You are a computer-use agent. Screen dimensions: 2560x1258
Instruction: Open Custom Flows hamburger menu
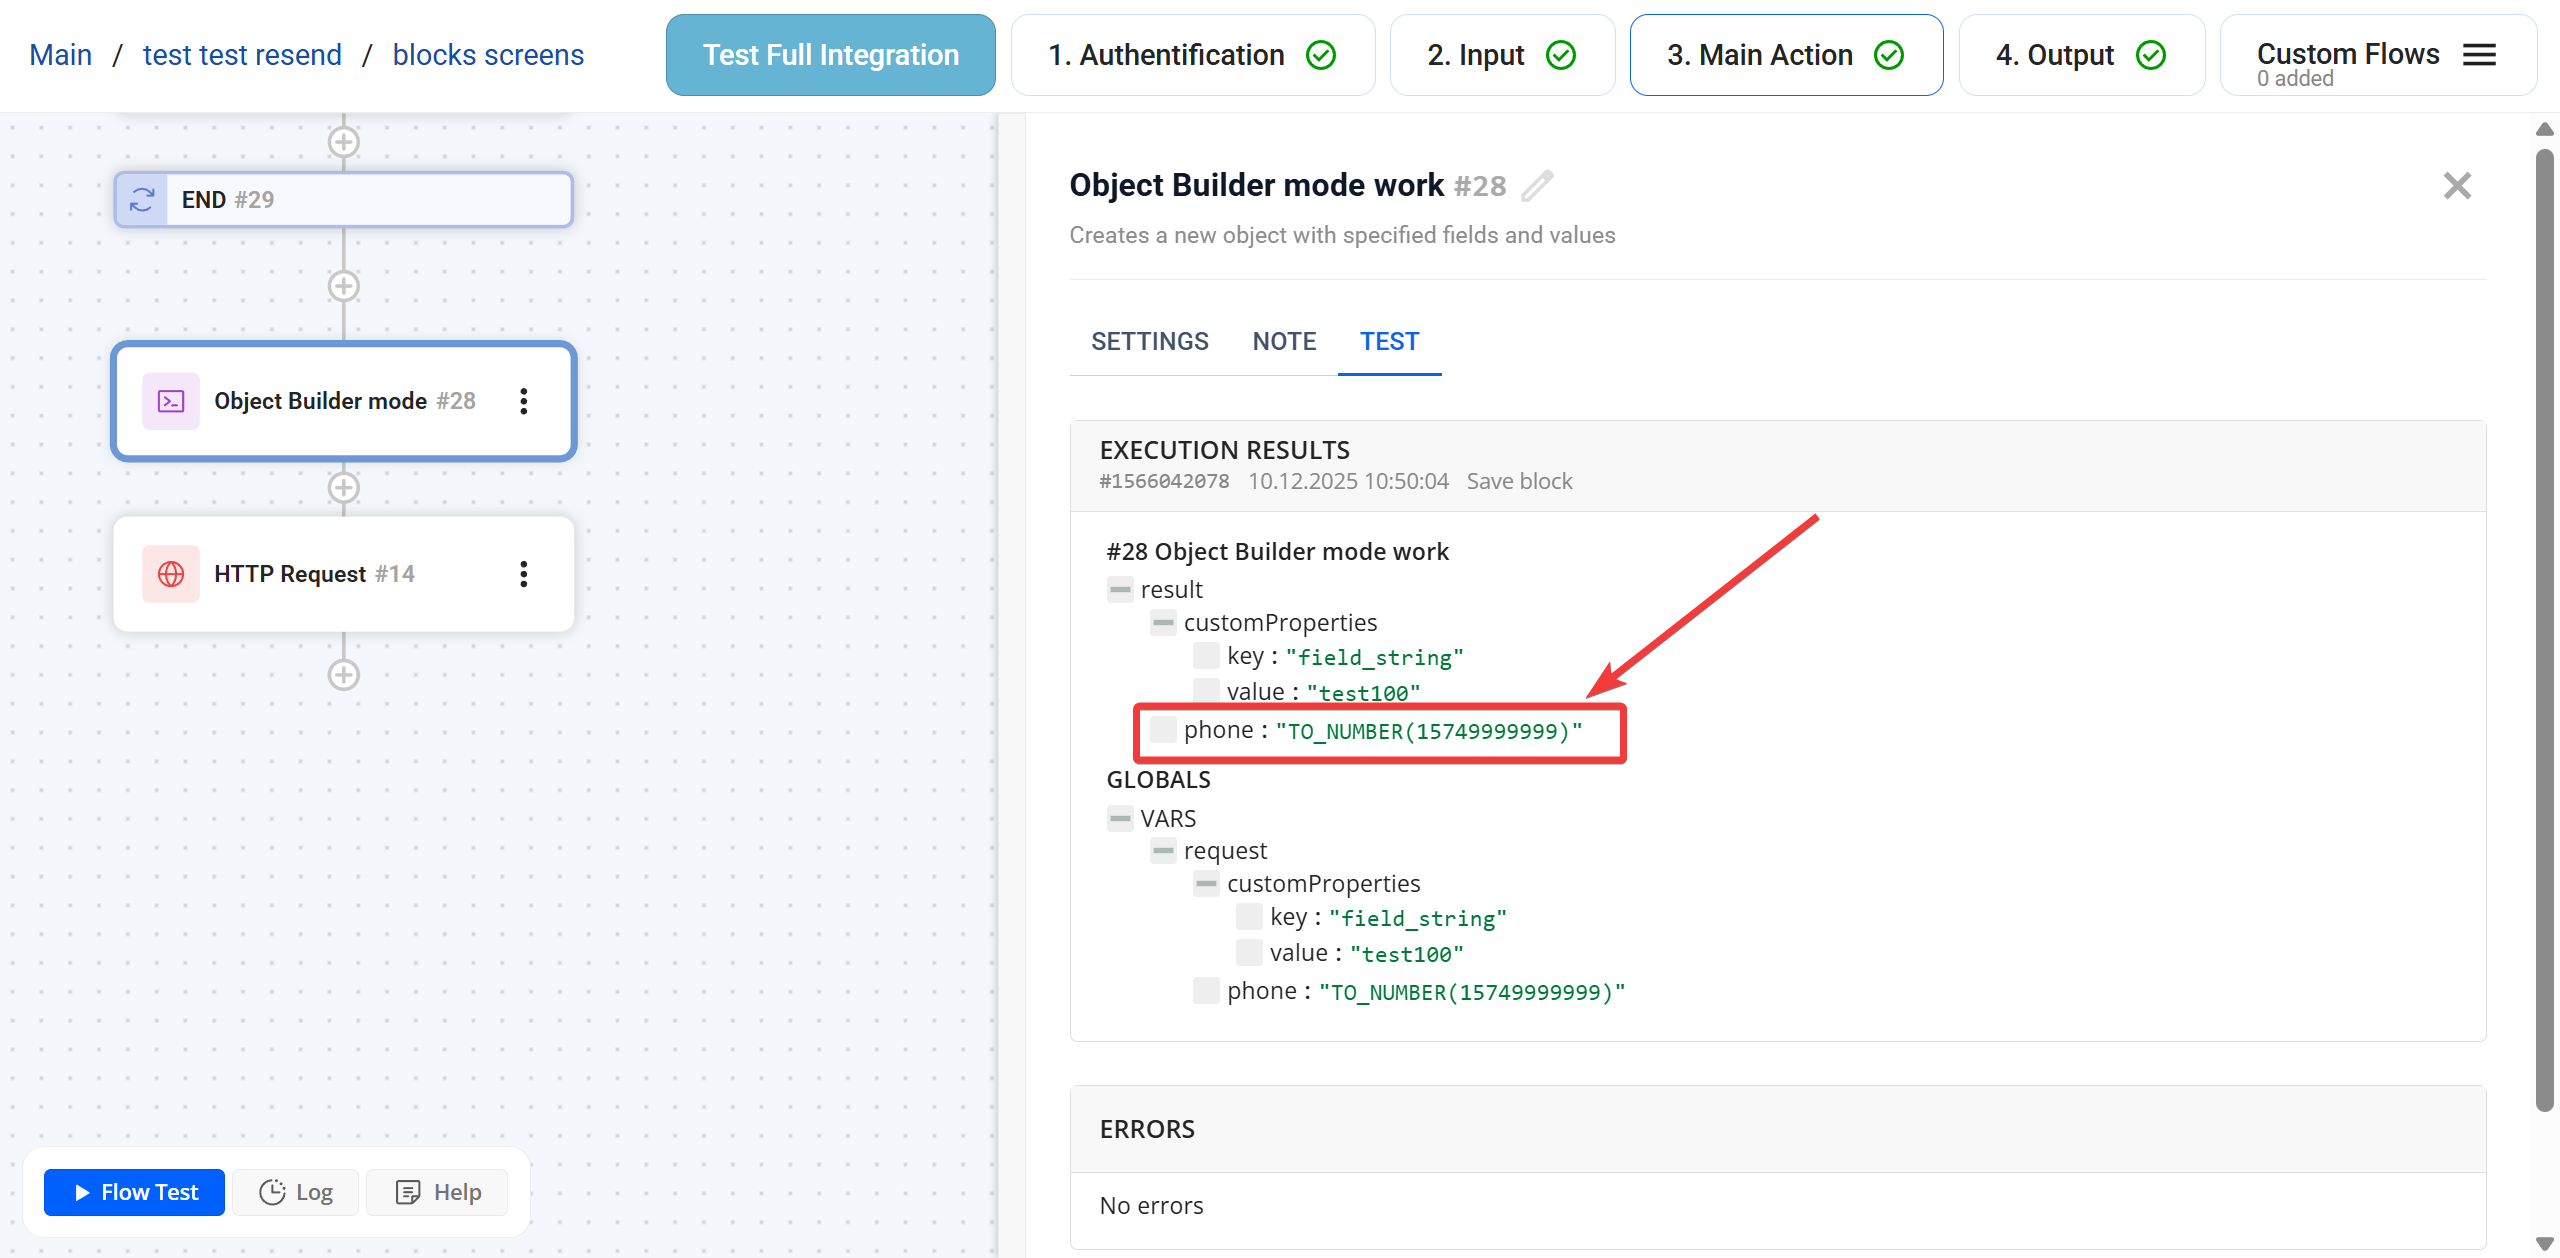[2479, 55]
